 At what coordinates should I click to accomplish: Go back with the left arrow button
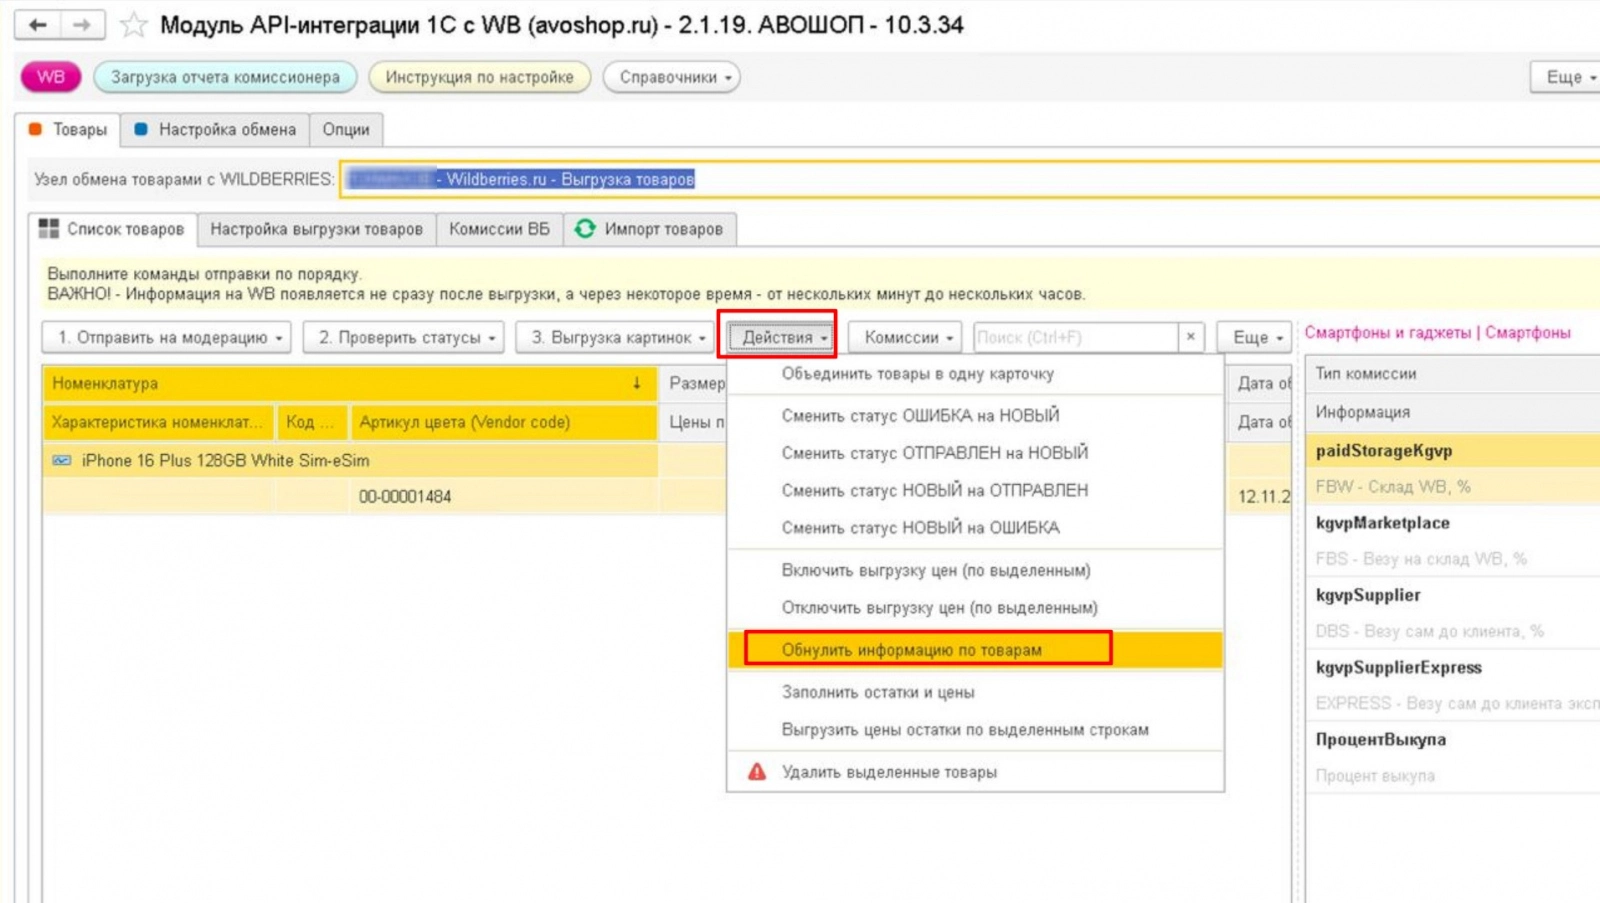tap(37, 25)
